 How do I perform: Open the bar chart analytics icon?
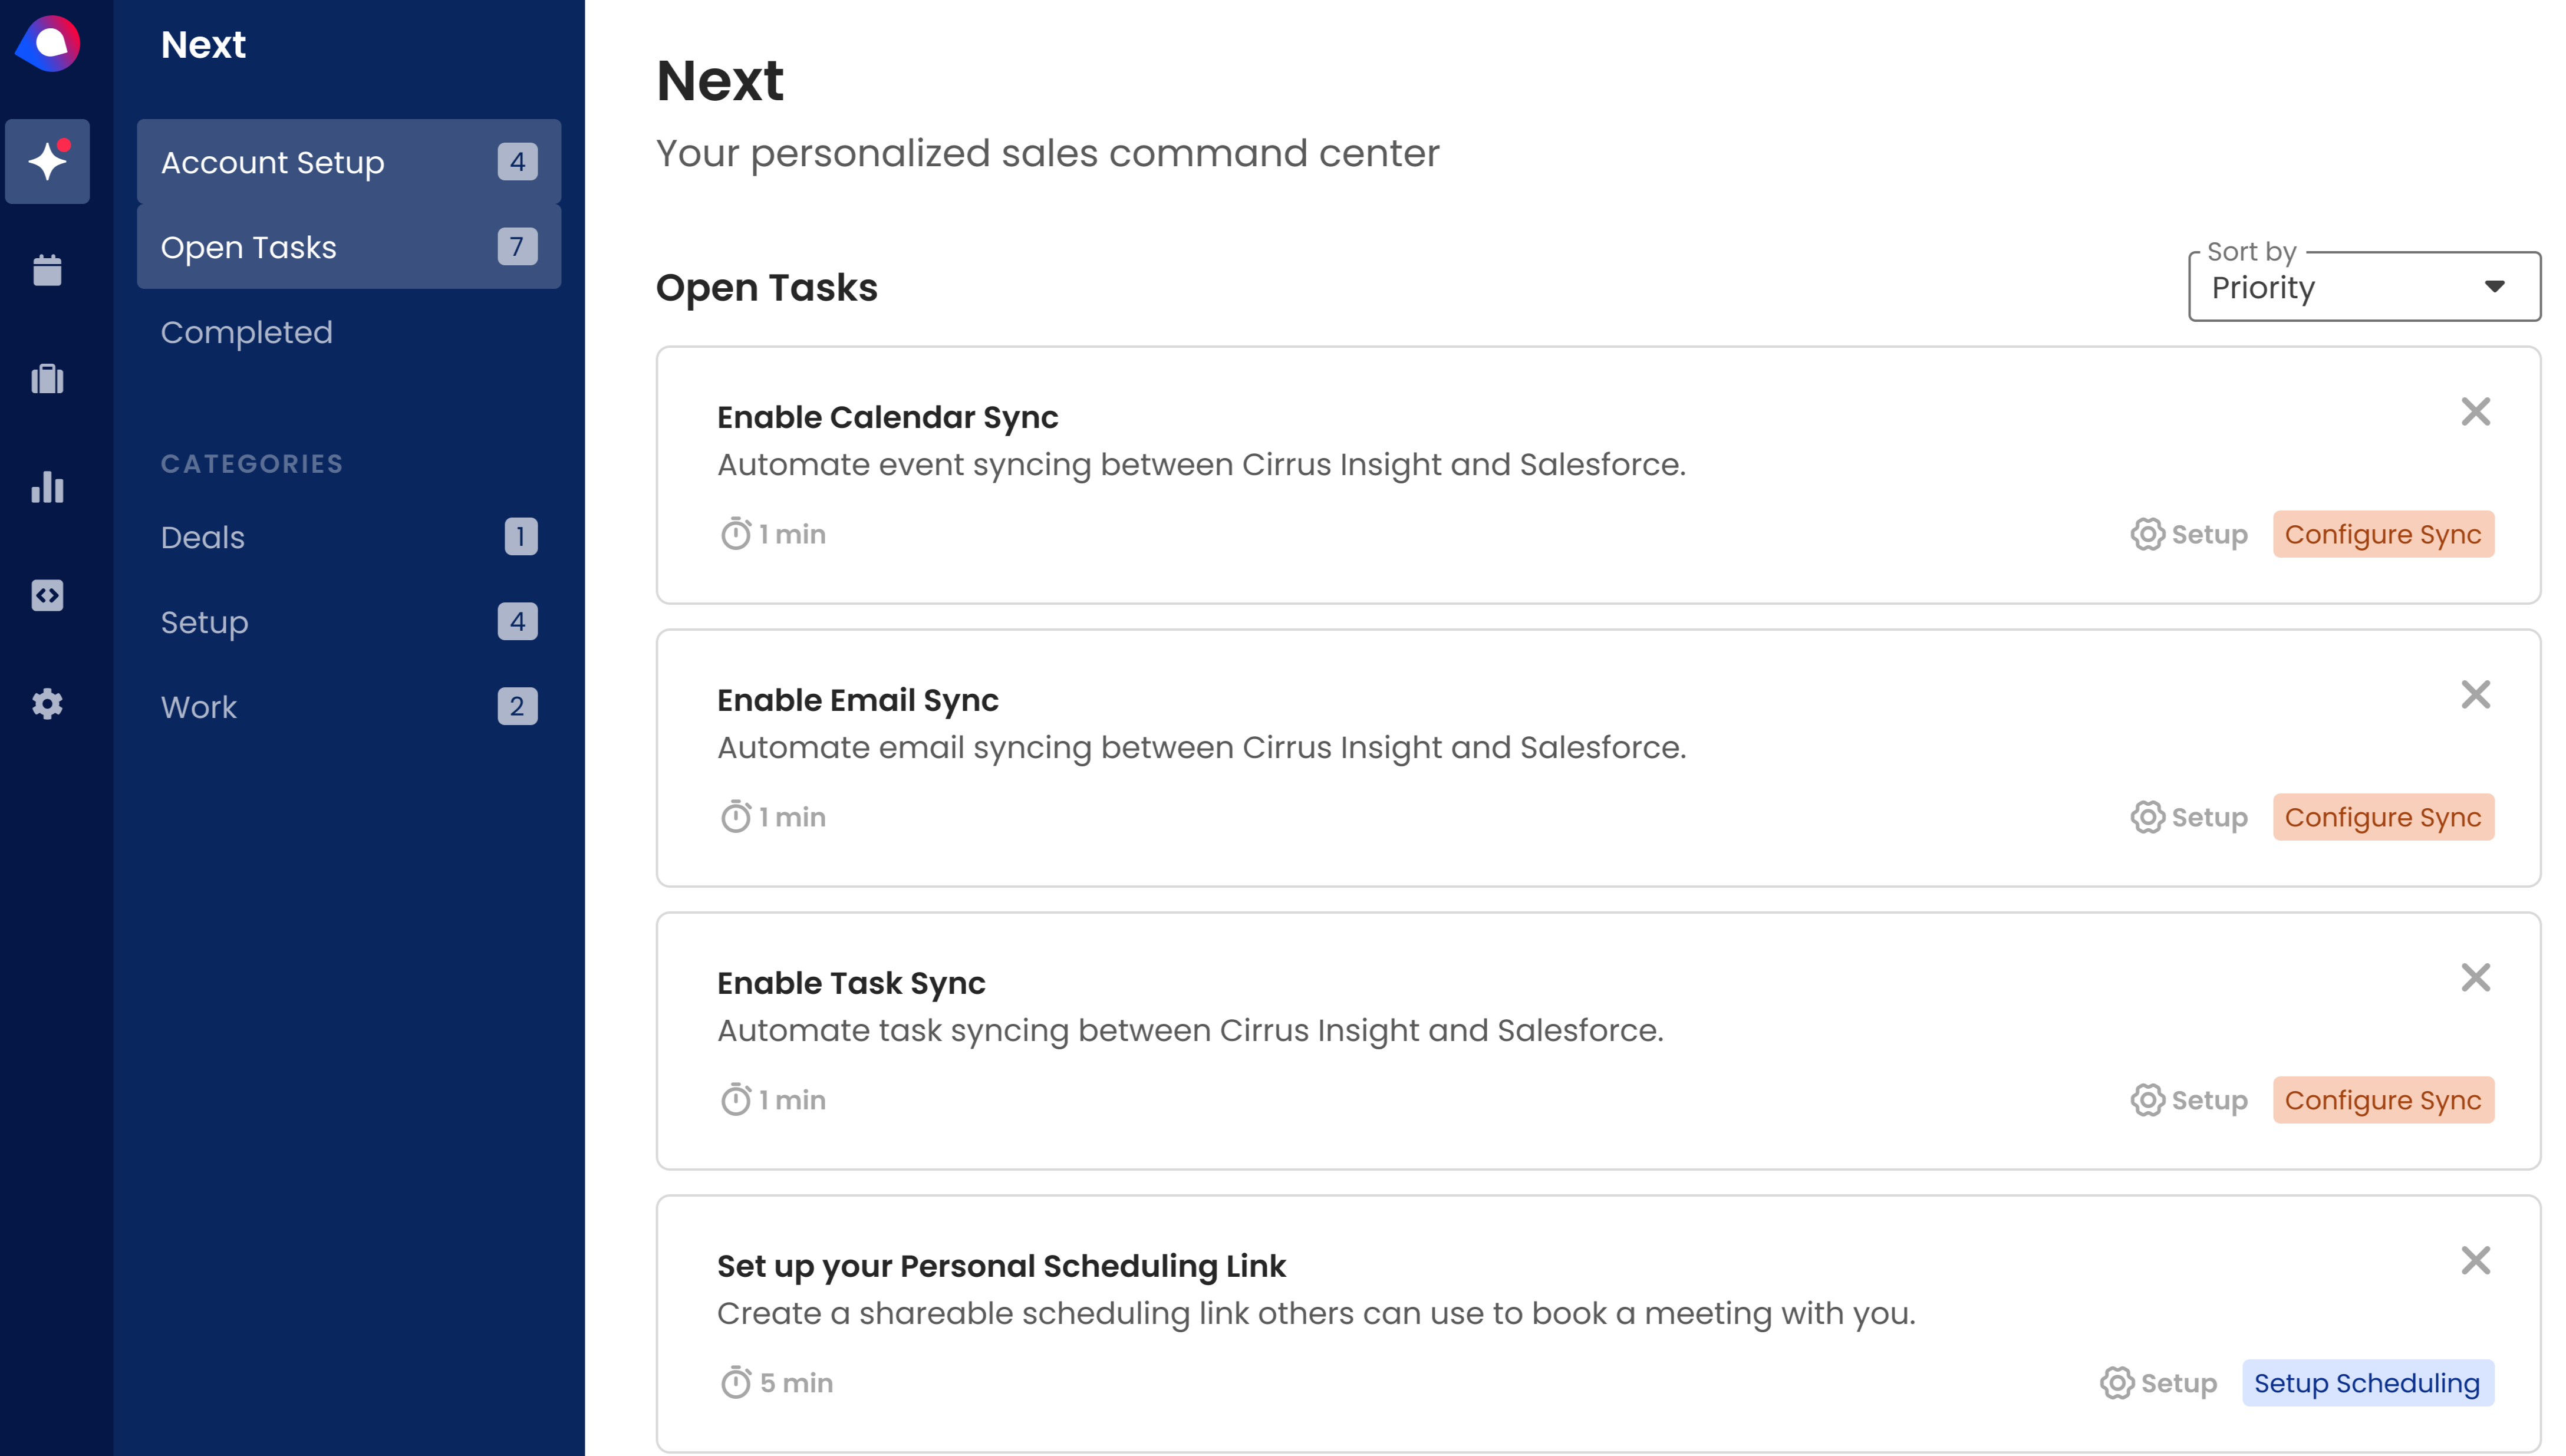pos(47,487)
